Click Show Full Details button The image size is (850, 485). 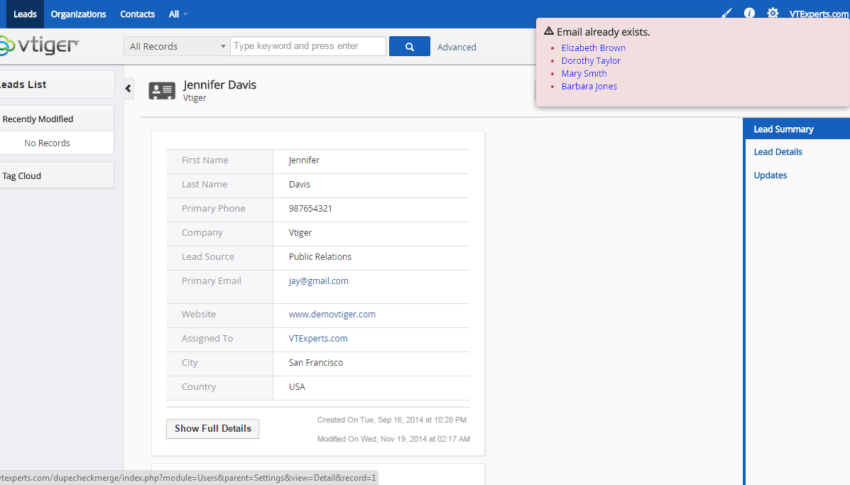point(212,429)
